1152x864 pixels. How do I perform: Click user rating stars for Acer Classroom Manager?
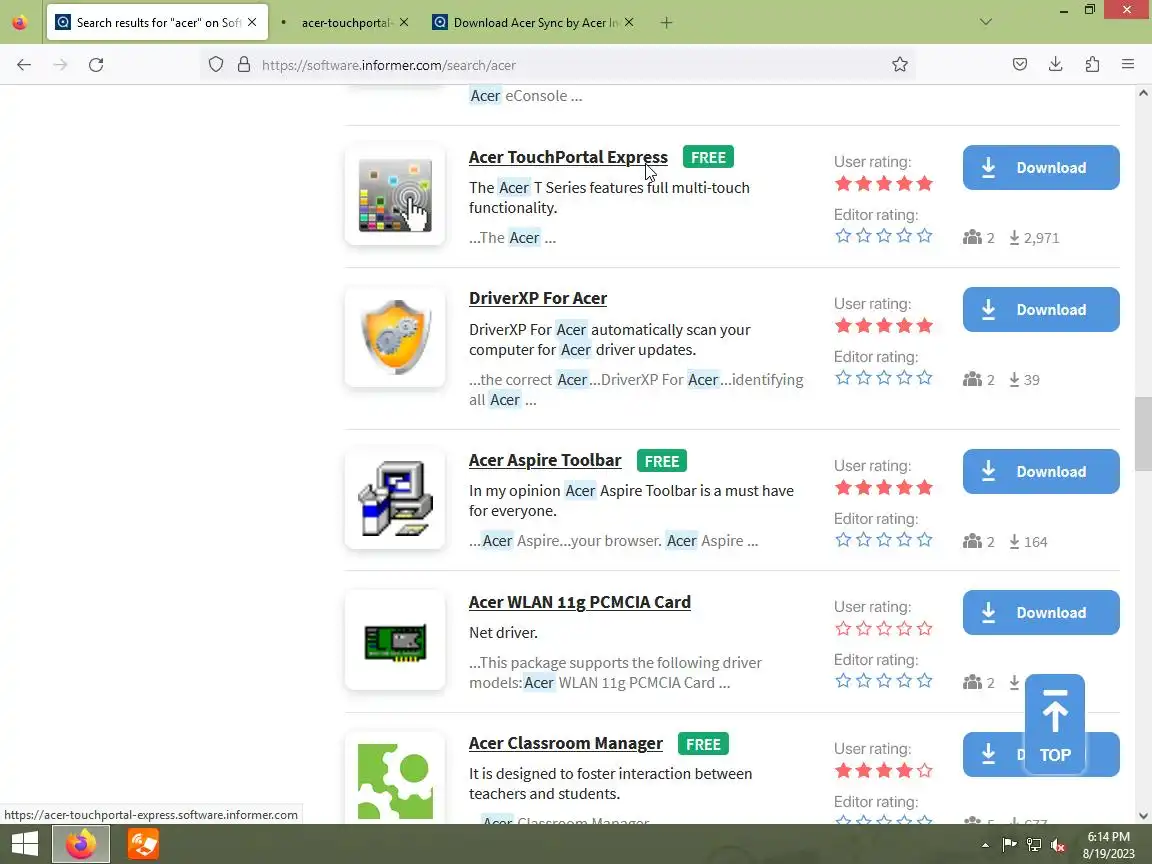tap(884, 771)
